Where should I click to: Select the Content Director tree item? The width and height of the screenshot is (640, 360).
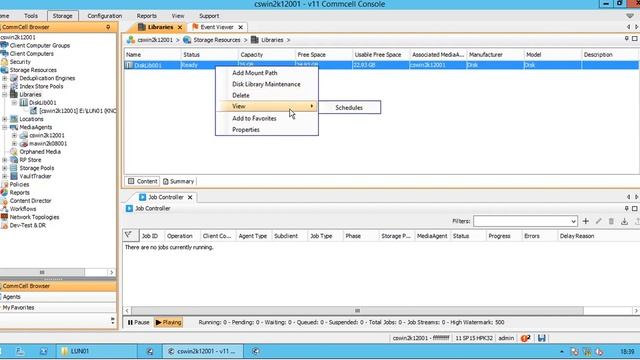coord(30,200)
